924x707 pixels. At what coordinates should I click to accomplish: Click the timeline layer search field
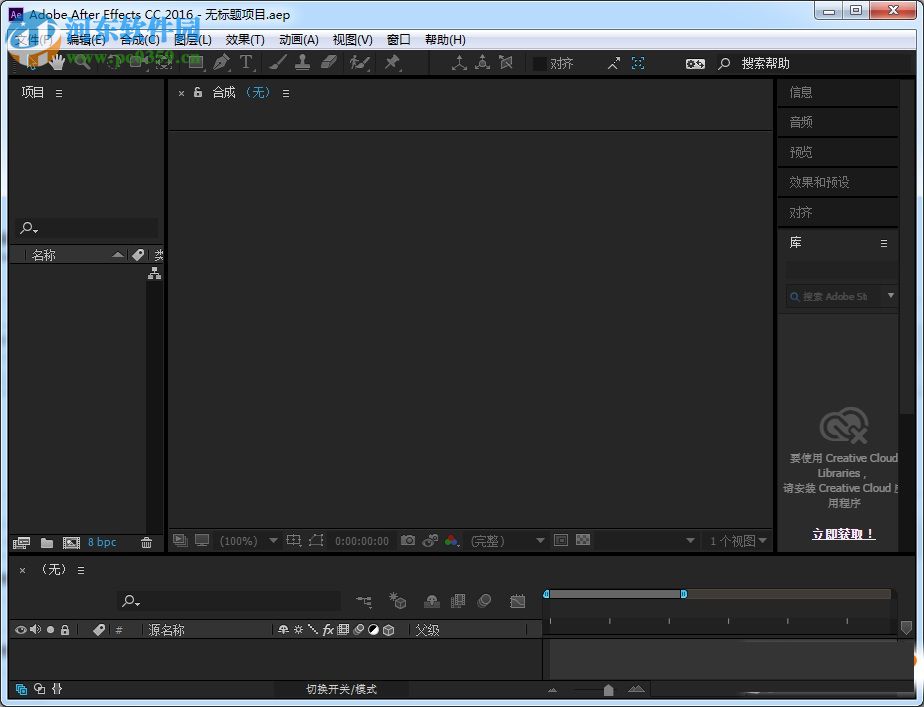(x=230, y=601)
